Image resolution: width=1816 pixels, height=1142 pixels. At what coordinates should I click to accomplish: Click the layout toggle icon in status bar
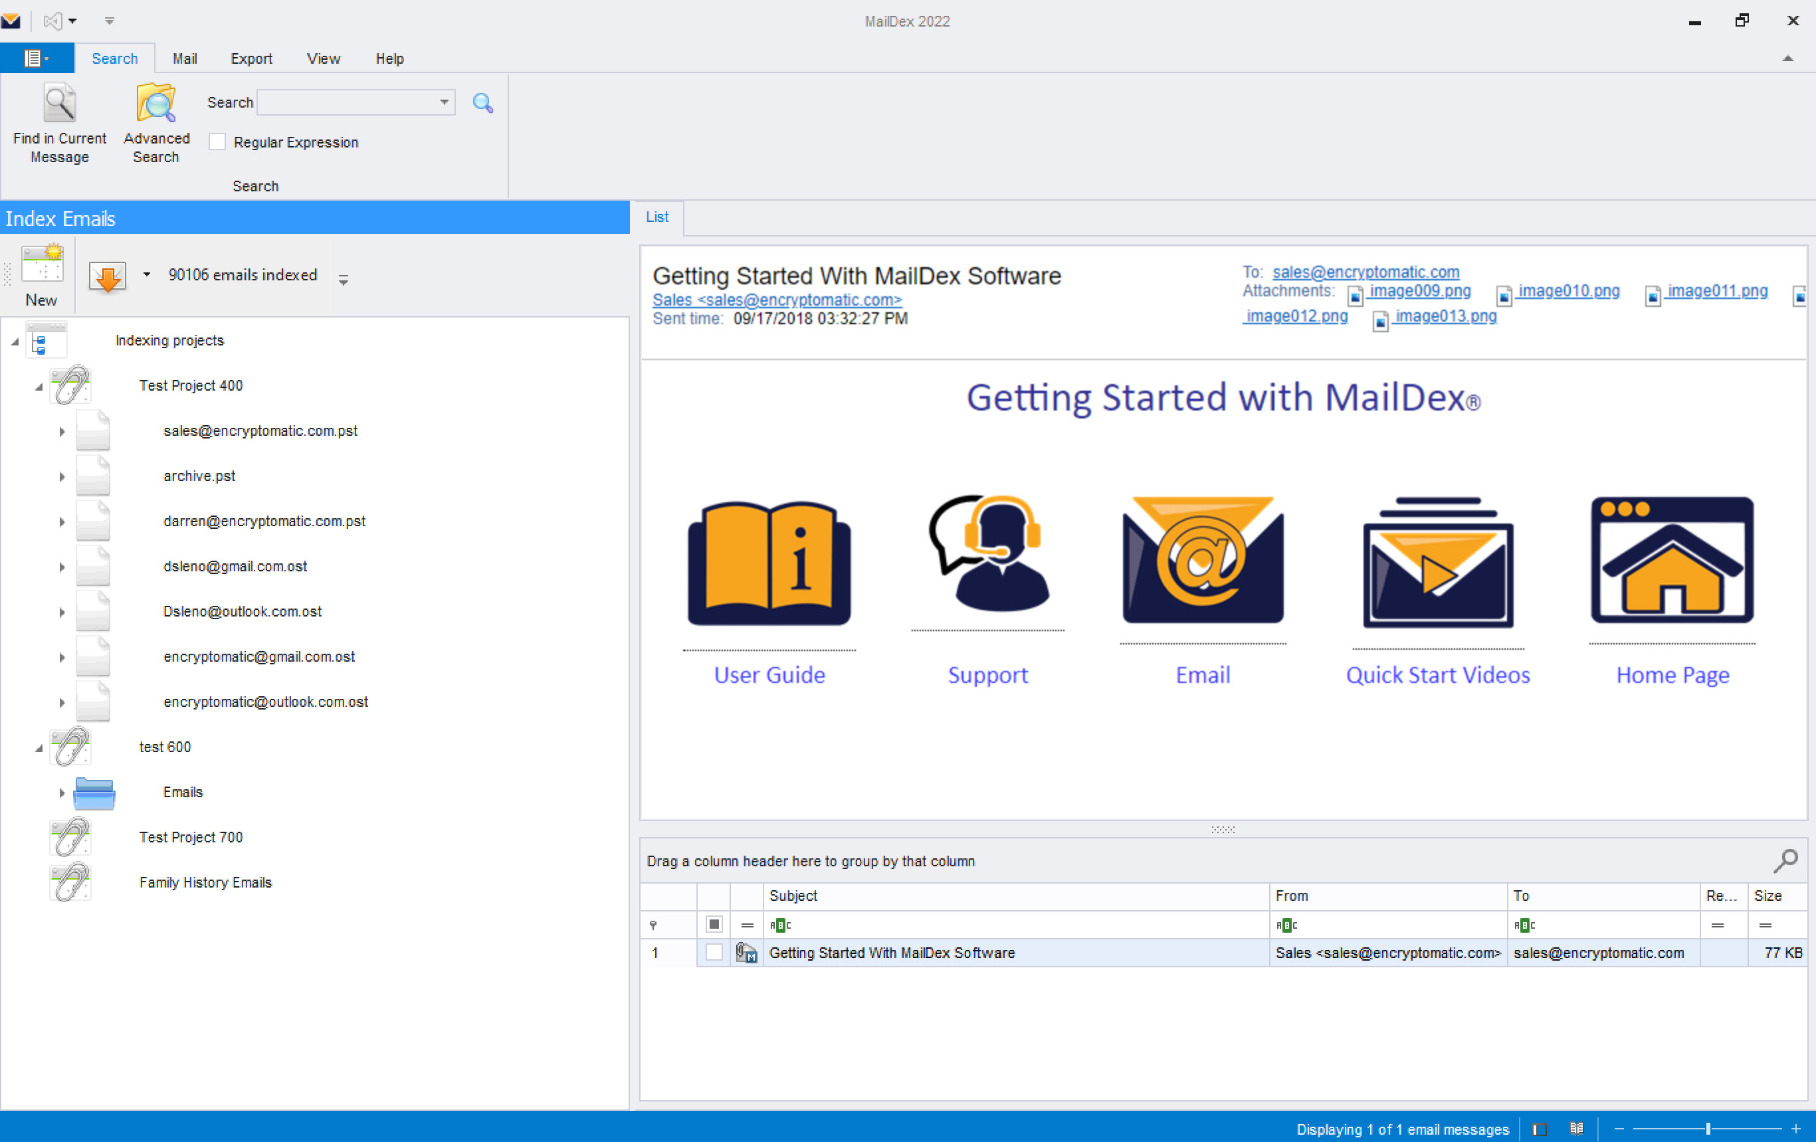[x=1540, y=1129]
